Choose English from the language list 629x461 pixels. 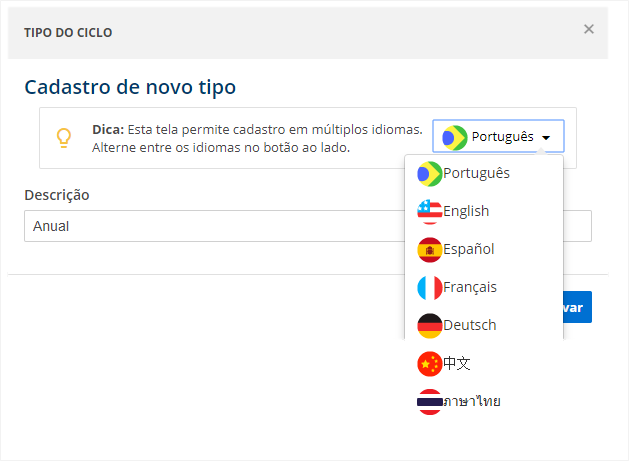coord(466,212)
